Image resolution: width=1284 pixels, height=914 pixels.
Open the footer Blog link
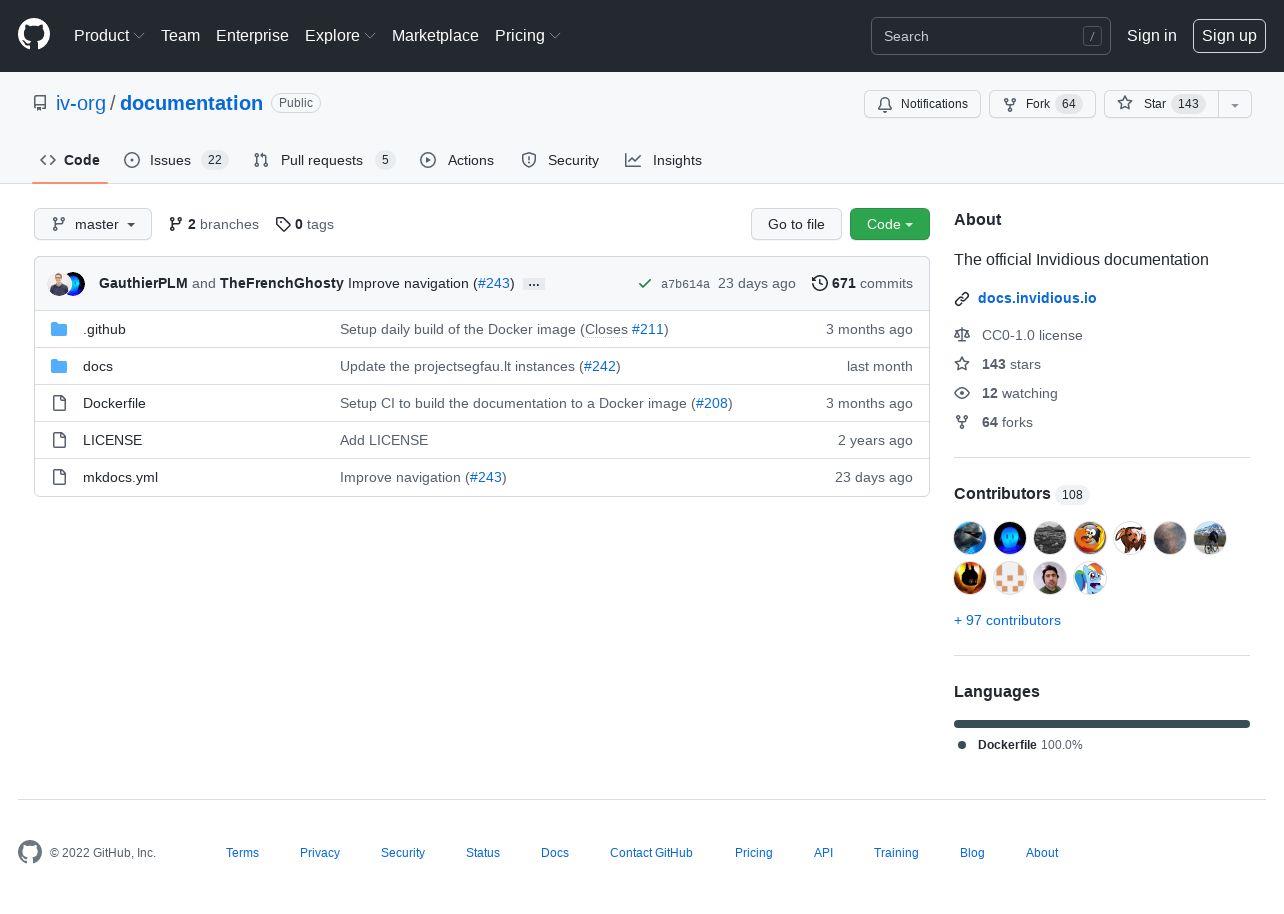pyautogui.click(x=972, y=853)
